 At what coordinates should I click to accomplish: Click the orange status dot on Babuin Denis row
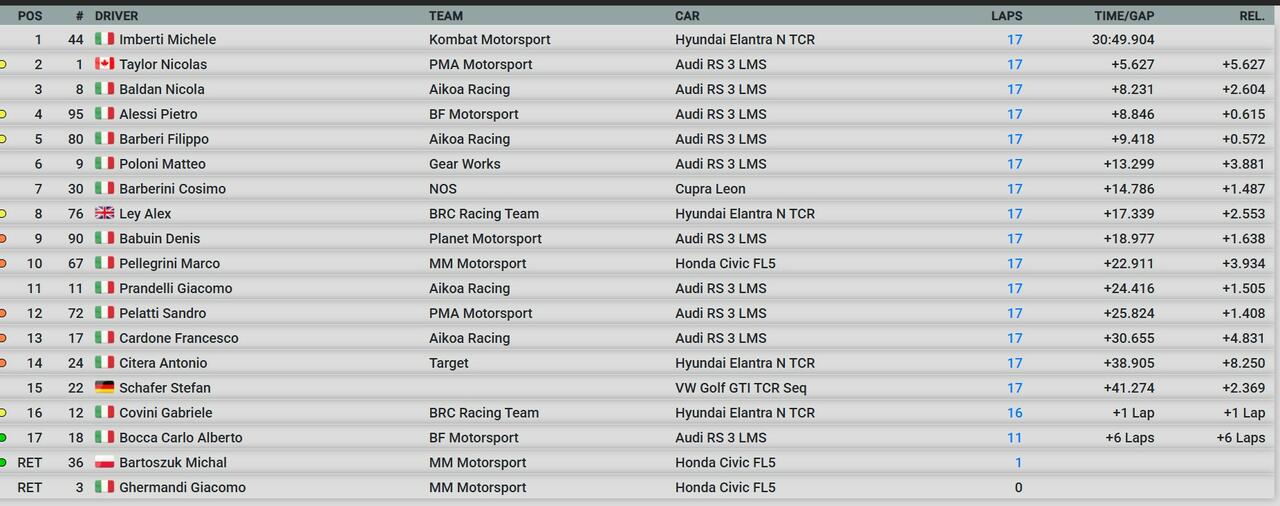pos(3,238)
